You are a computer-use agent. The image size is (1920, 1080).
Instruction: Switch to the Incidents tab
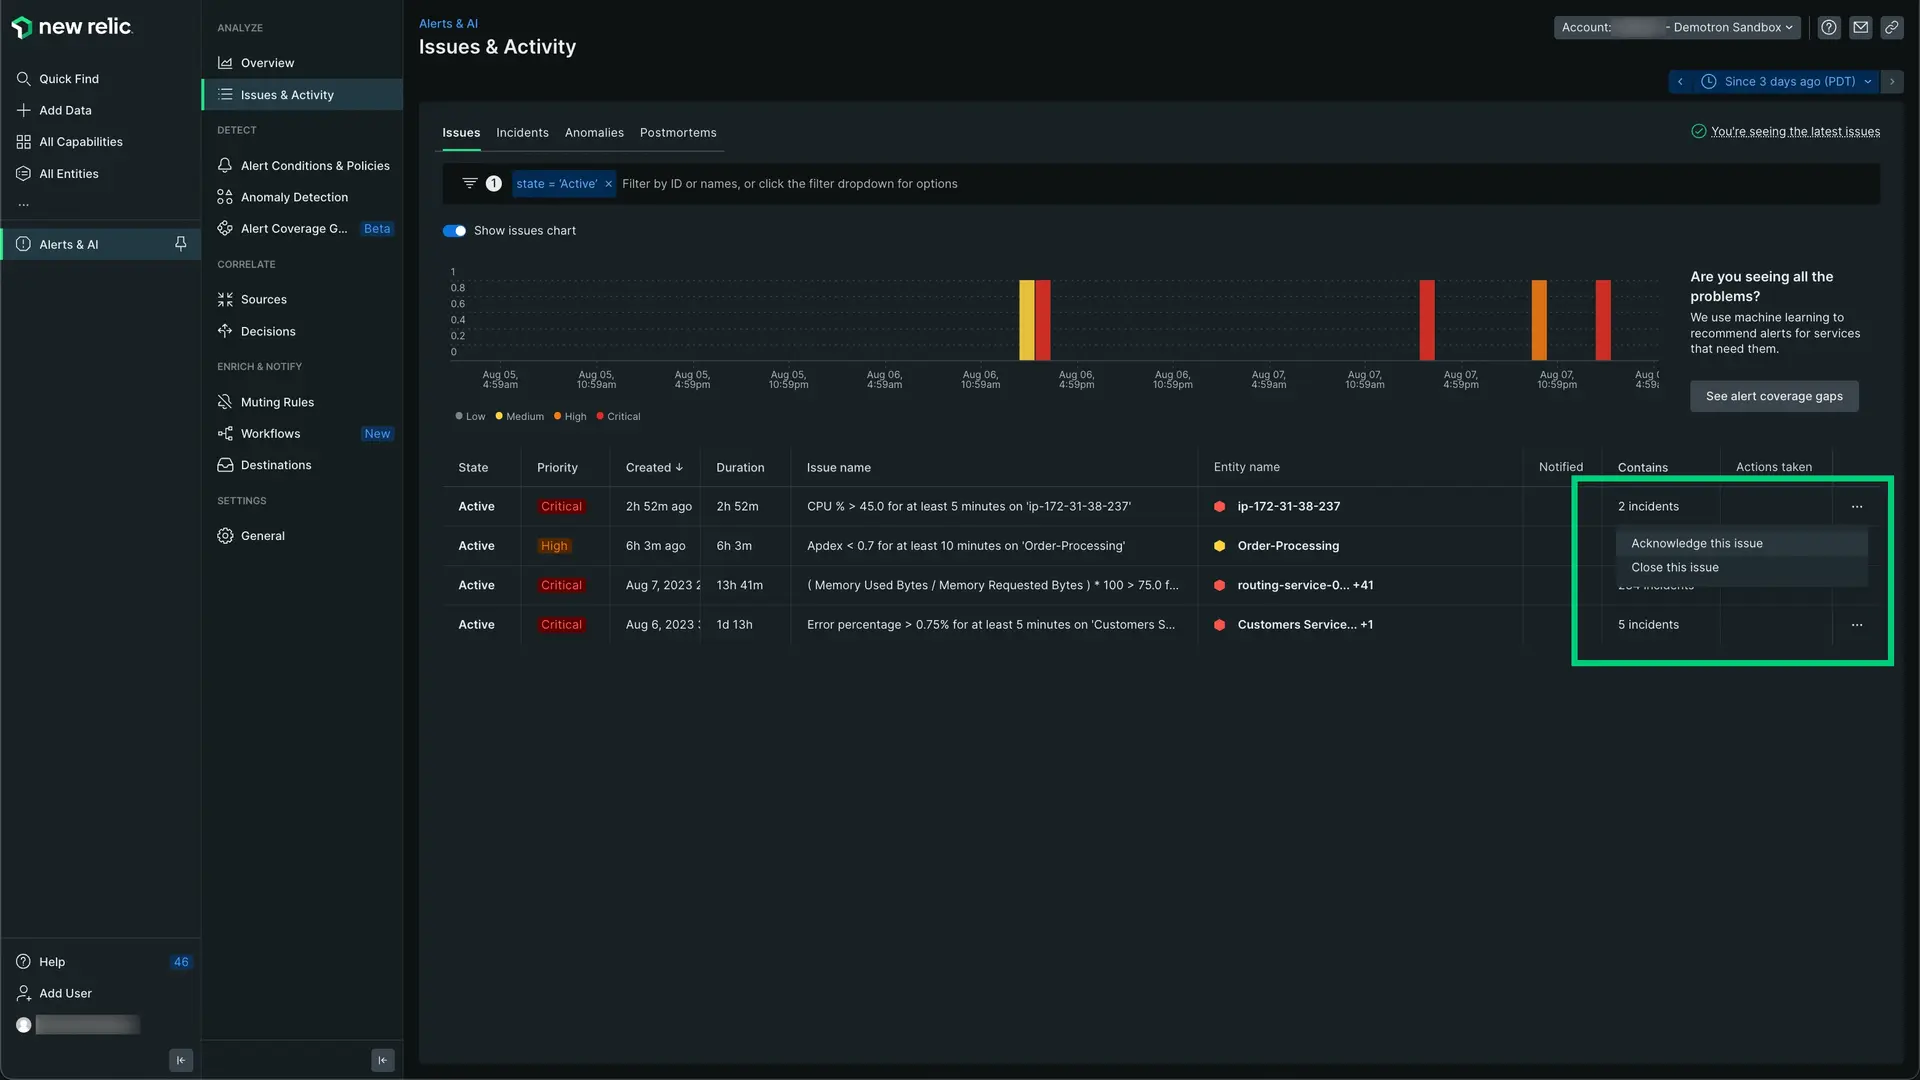pos(522,133)
